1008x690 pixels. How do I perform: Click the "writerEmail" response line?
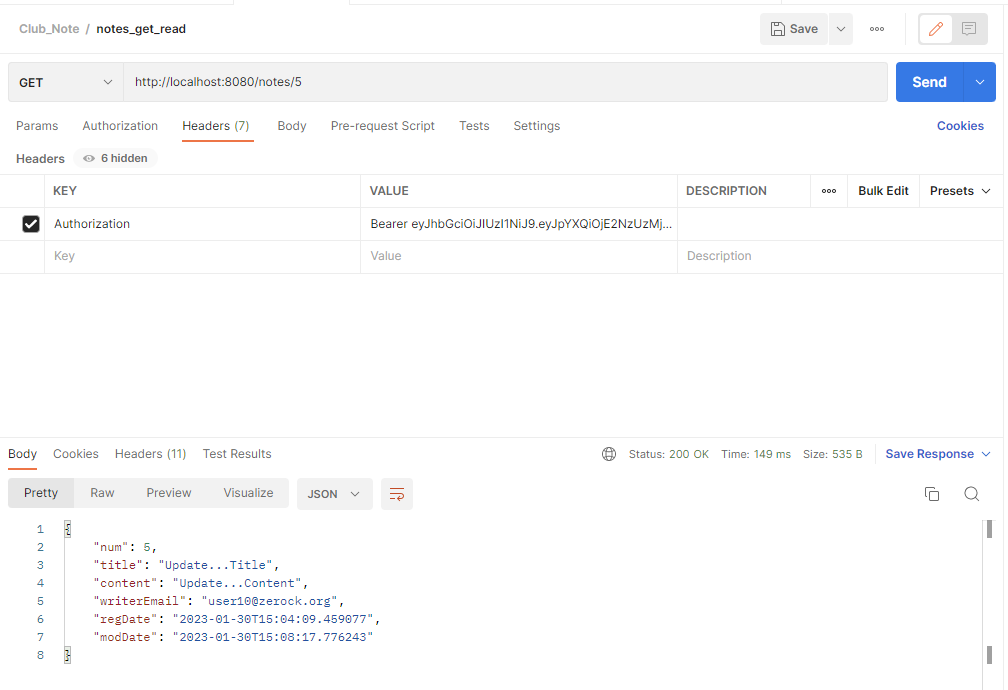pyautogui.click(x=219, y=601)
